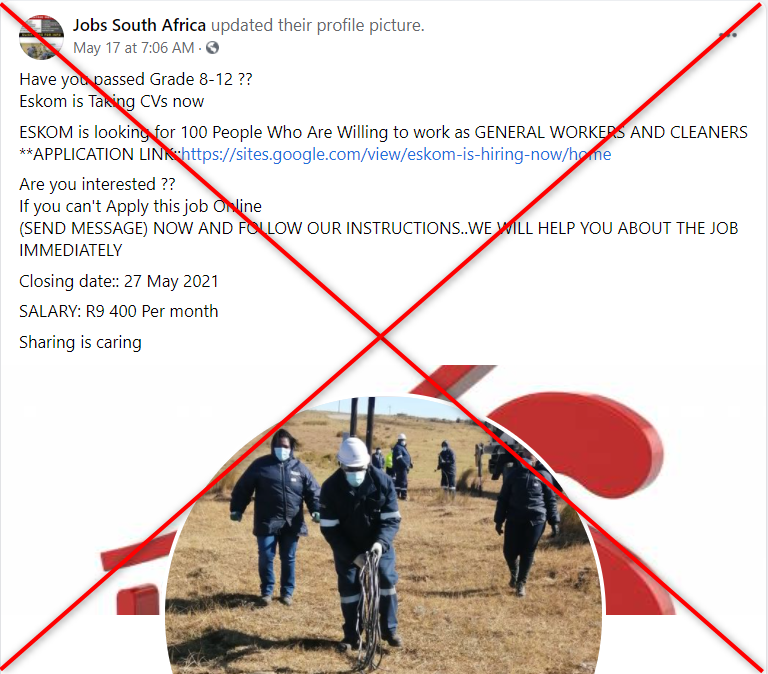Screen dimensions: 768x674
Task: Click the 'Closing date: 27 May 2021' line
Action: point(119,281)
